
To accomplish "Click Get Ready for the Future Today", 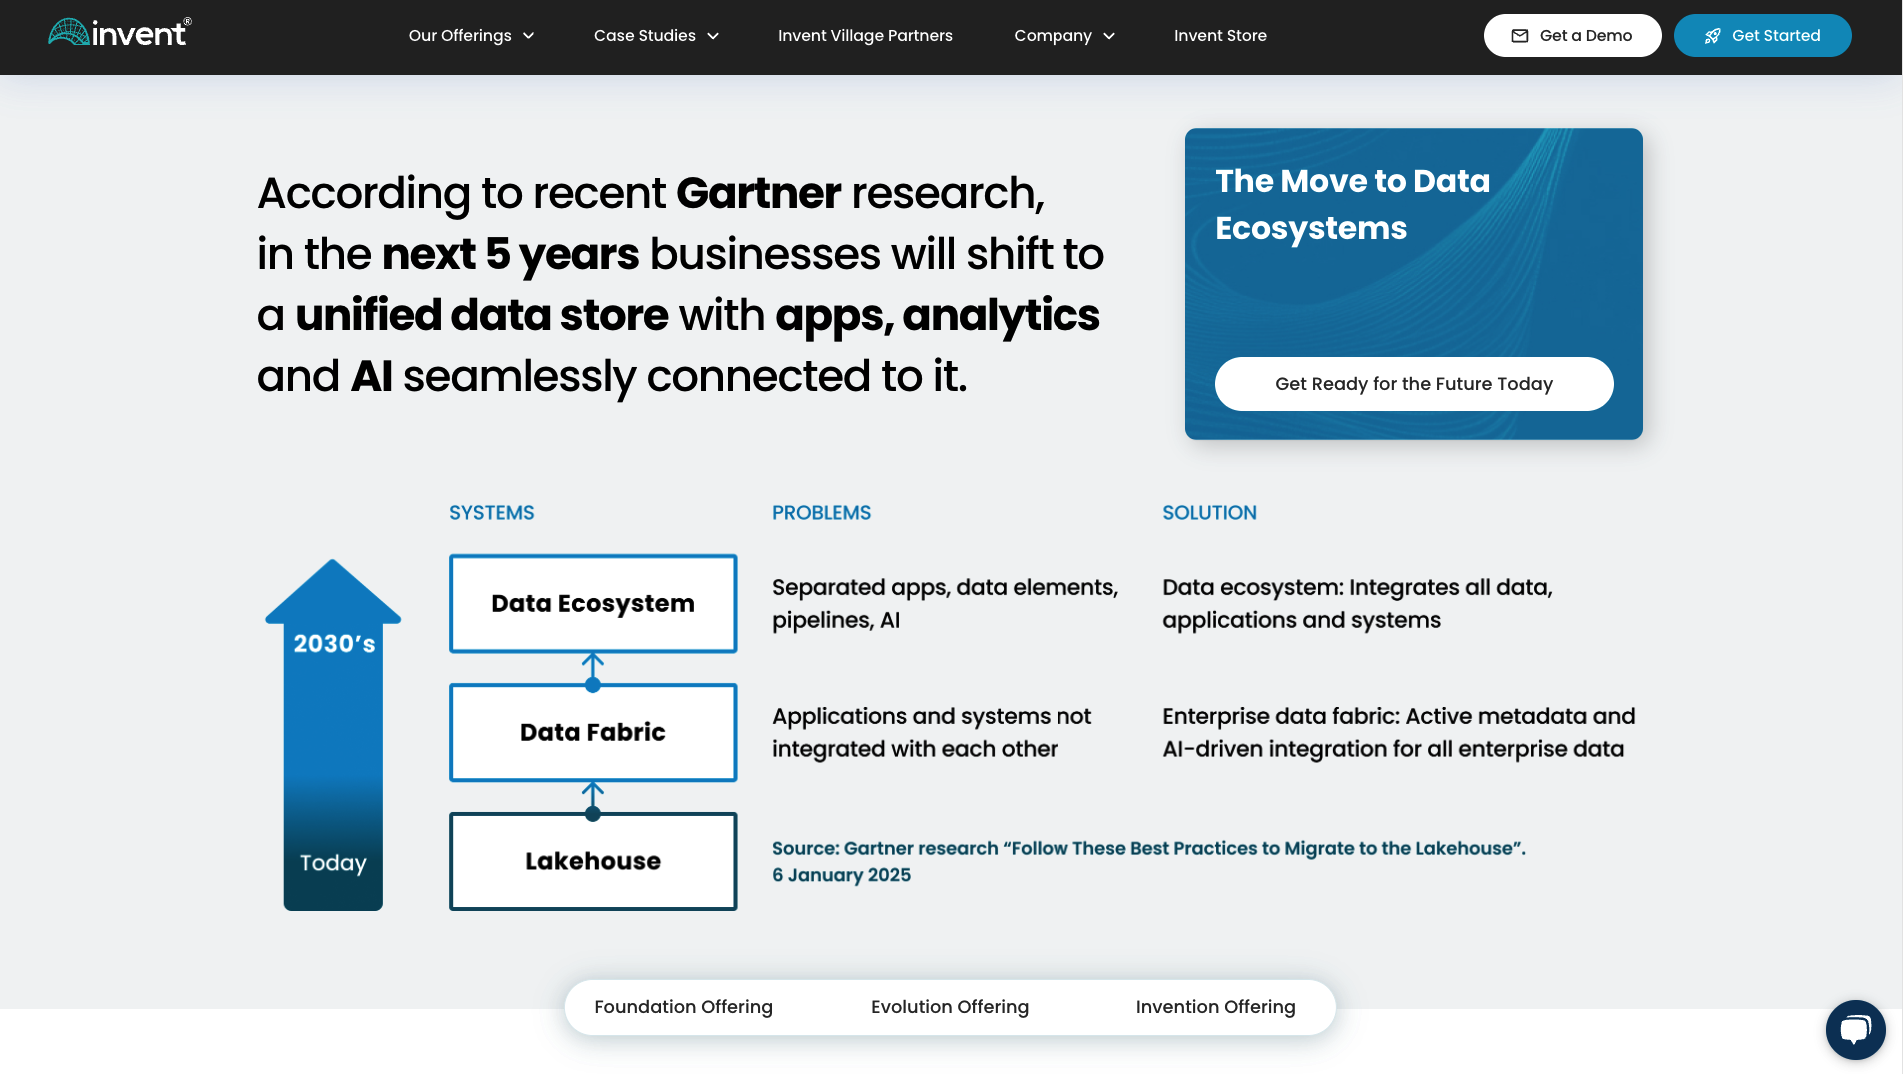I will (x=1414, y=384).
